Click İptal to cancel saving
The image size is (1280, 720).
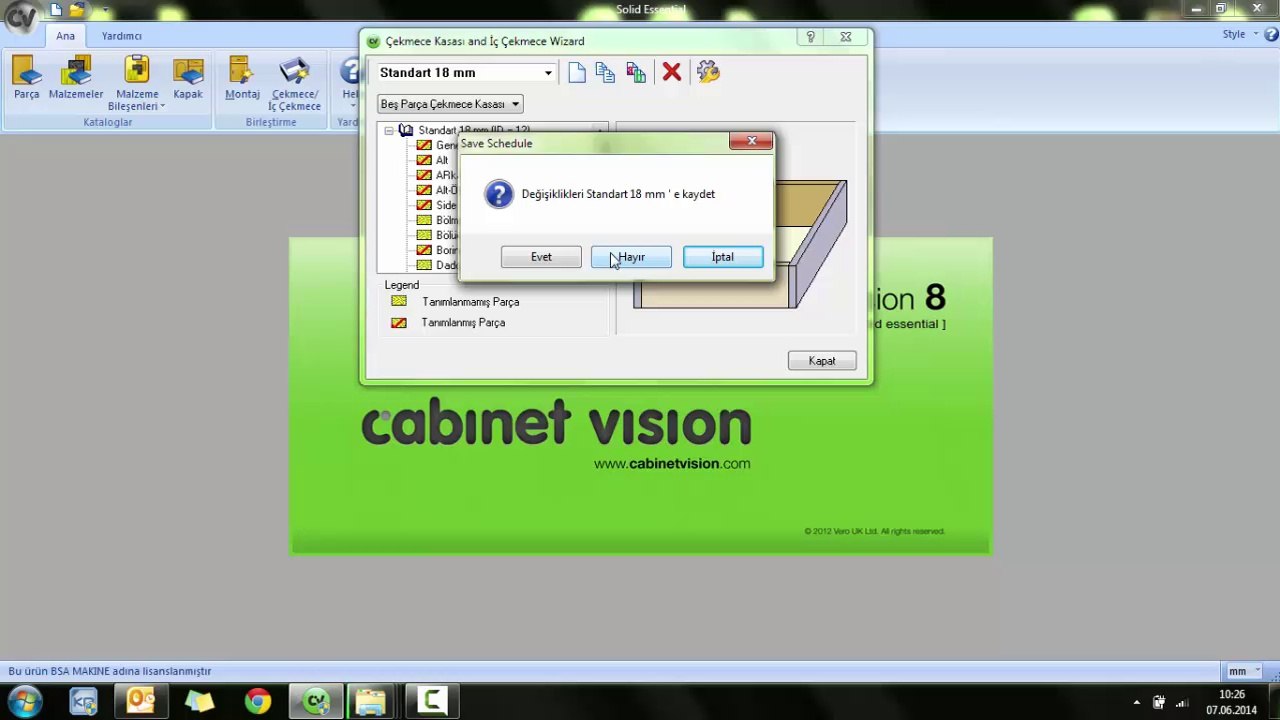[x=723, y=257]
